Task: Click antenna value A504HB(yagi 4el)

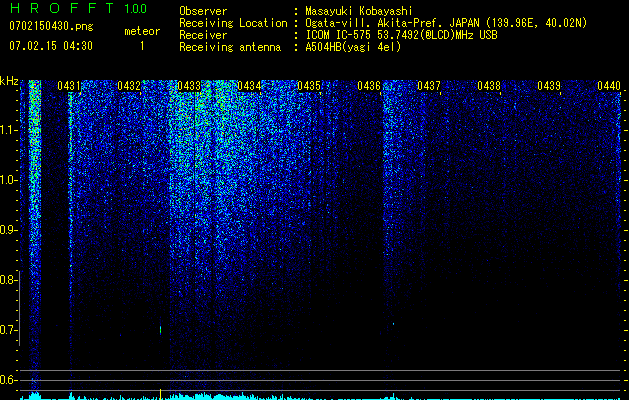Action: coord(353,47)
